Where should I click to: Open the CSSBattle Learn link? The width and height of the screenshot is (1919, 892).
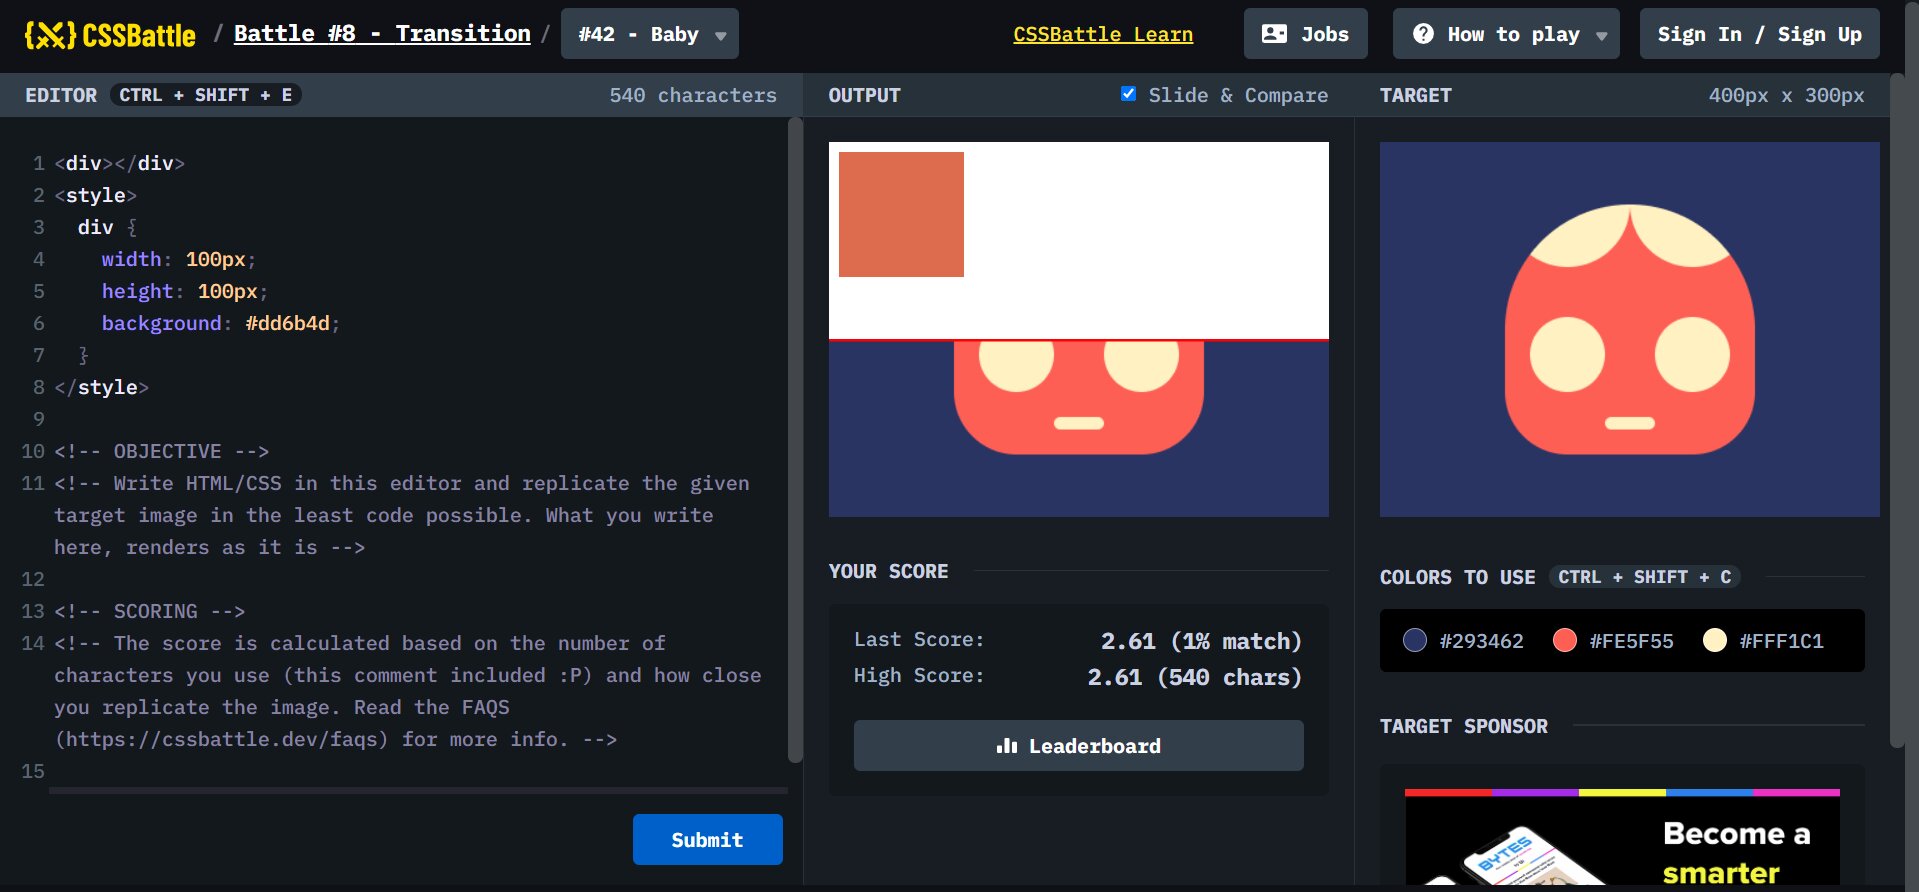1103,34
